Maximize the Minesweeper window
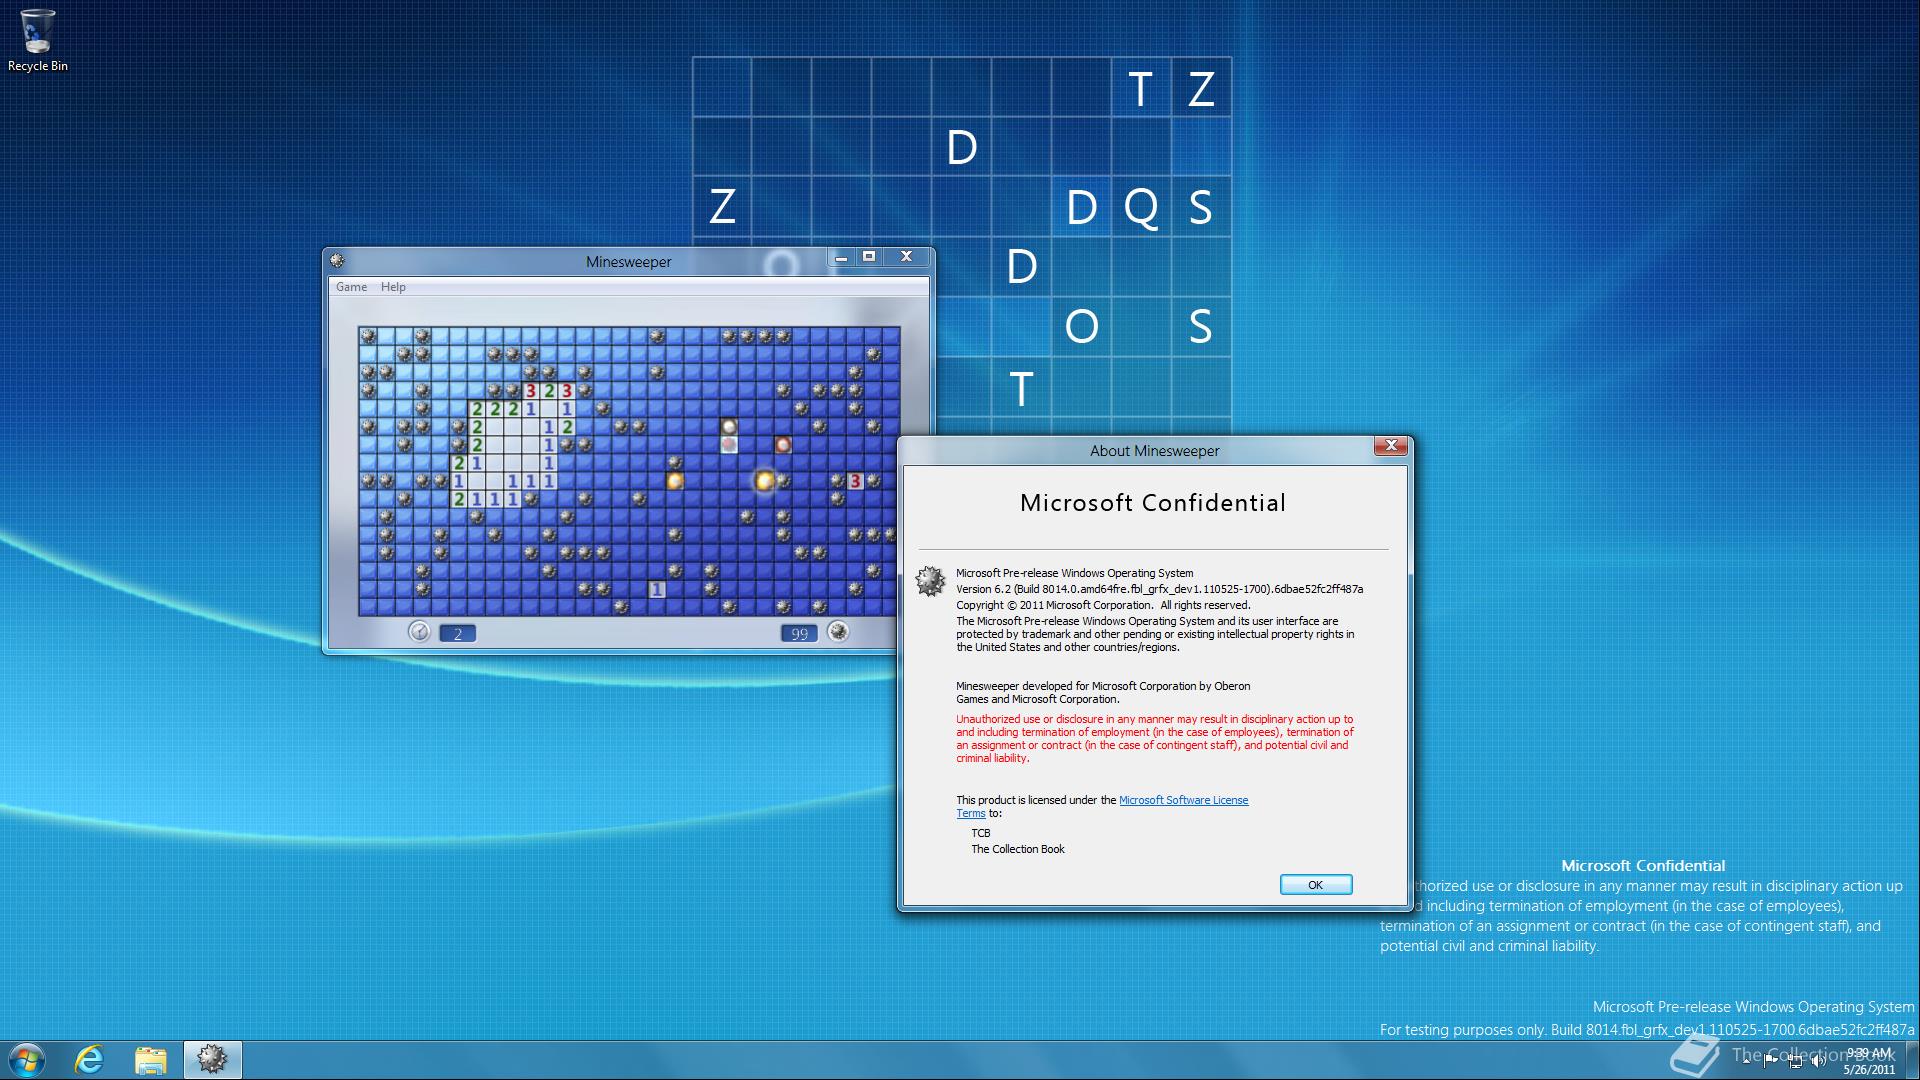The width and height of the screenshot is (1920, 1080). [869, 257]
